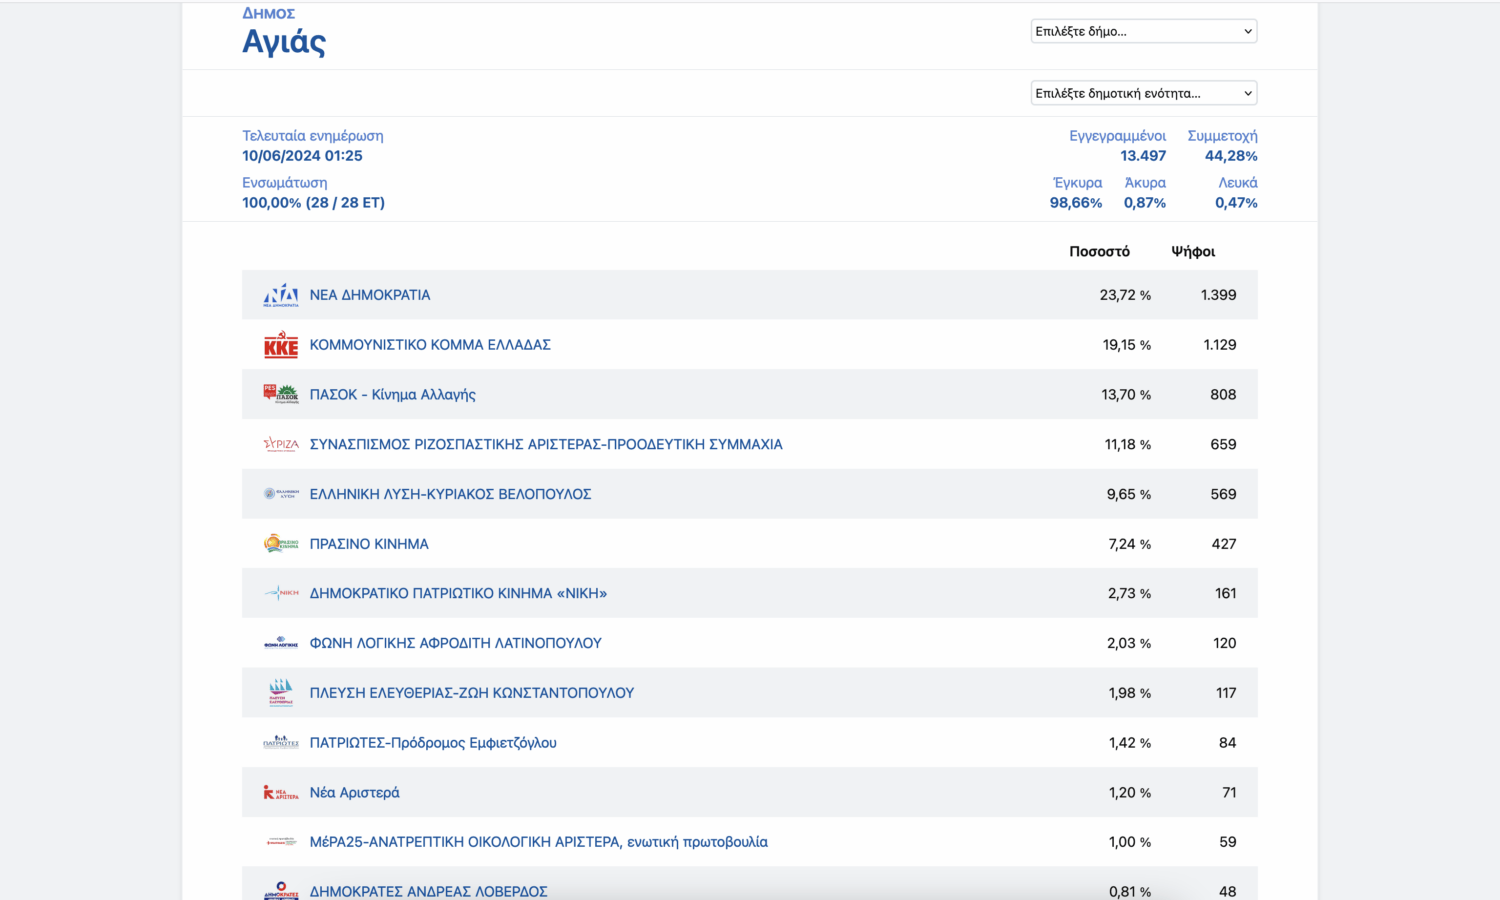1500x900 pixels.
Task: Click the 10/06/2024 01:25 timestamp
Action: [302, 156]
